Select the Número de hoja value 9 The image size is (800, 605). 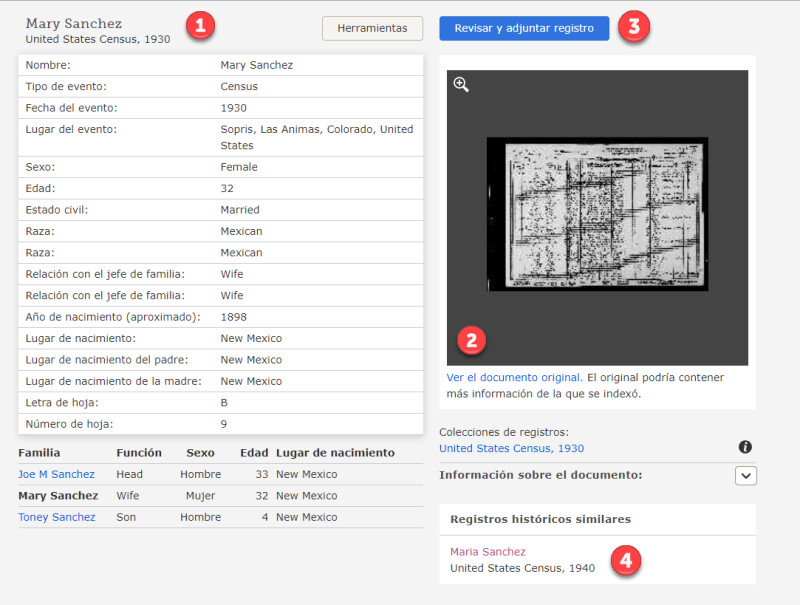pos(223,424)
